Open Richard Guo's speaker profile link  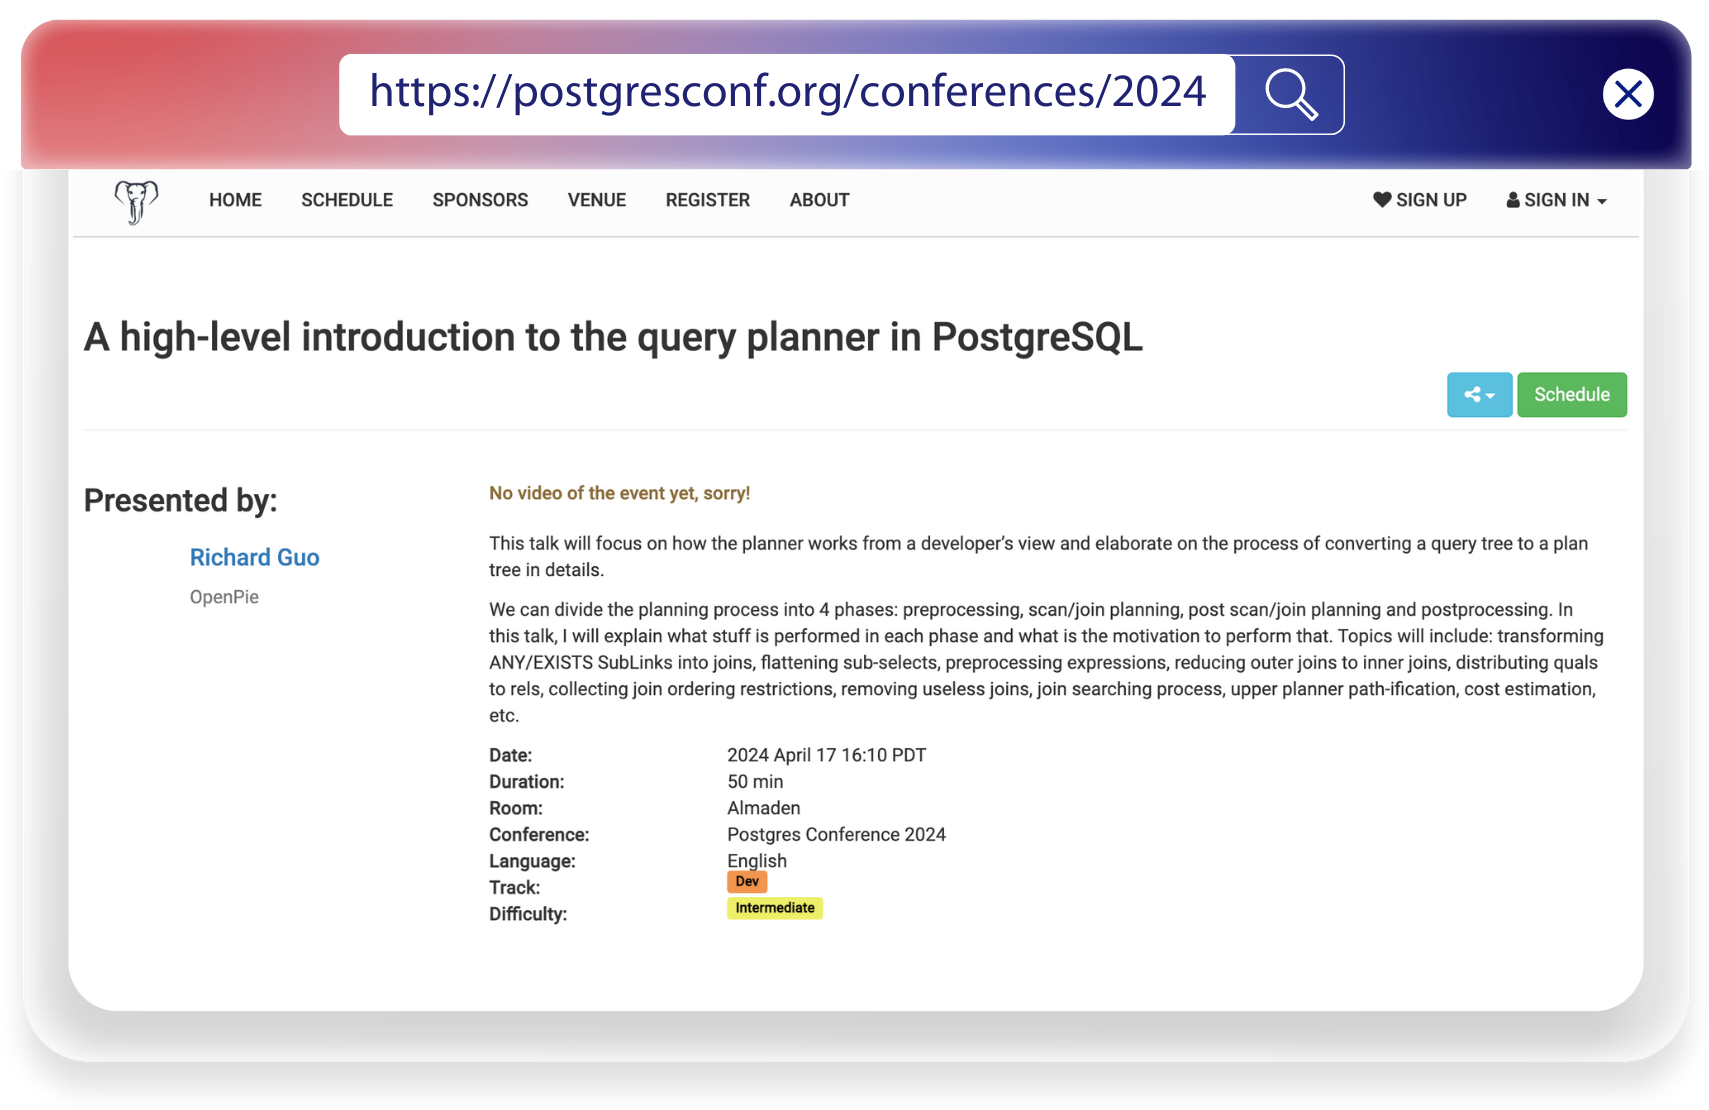click(254, 557)
